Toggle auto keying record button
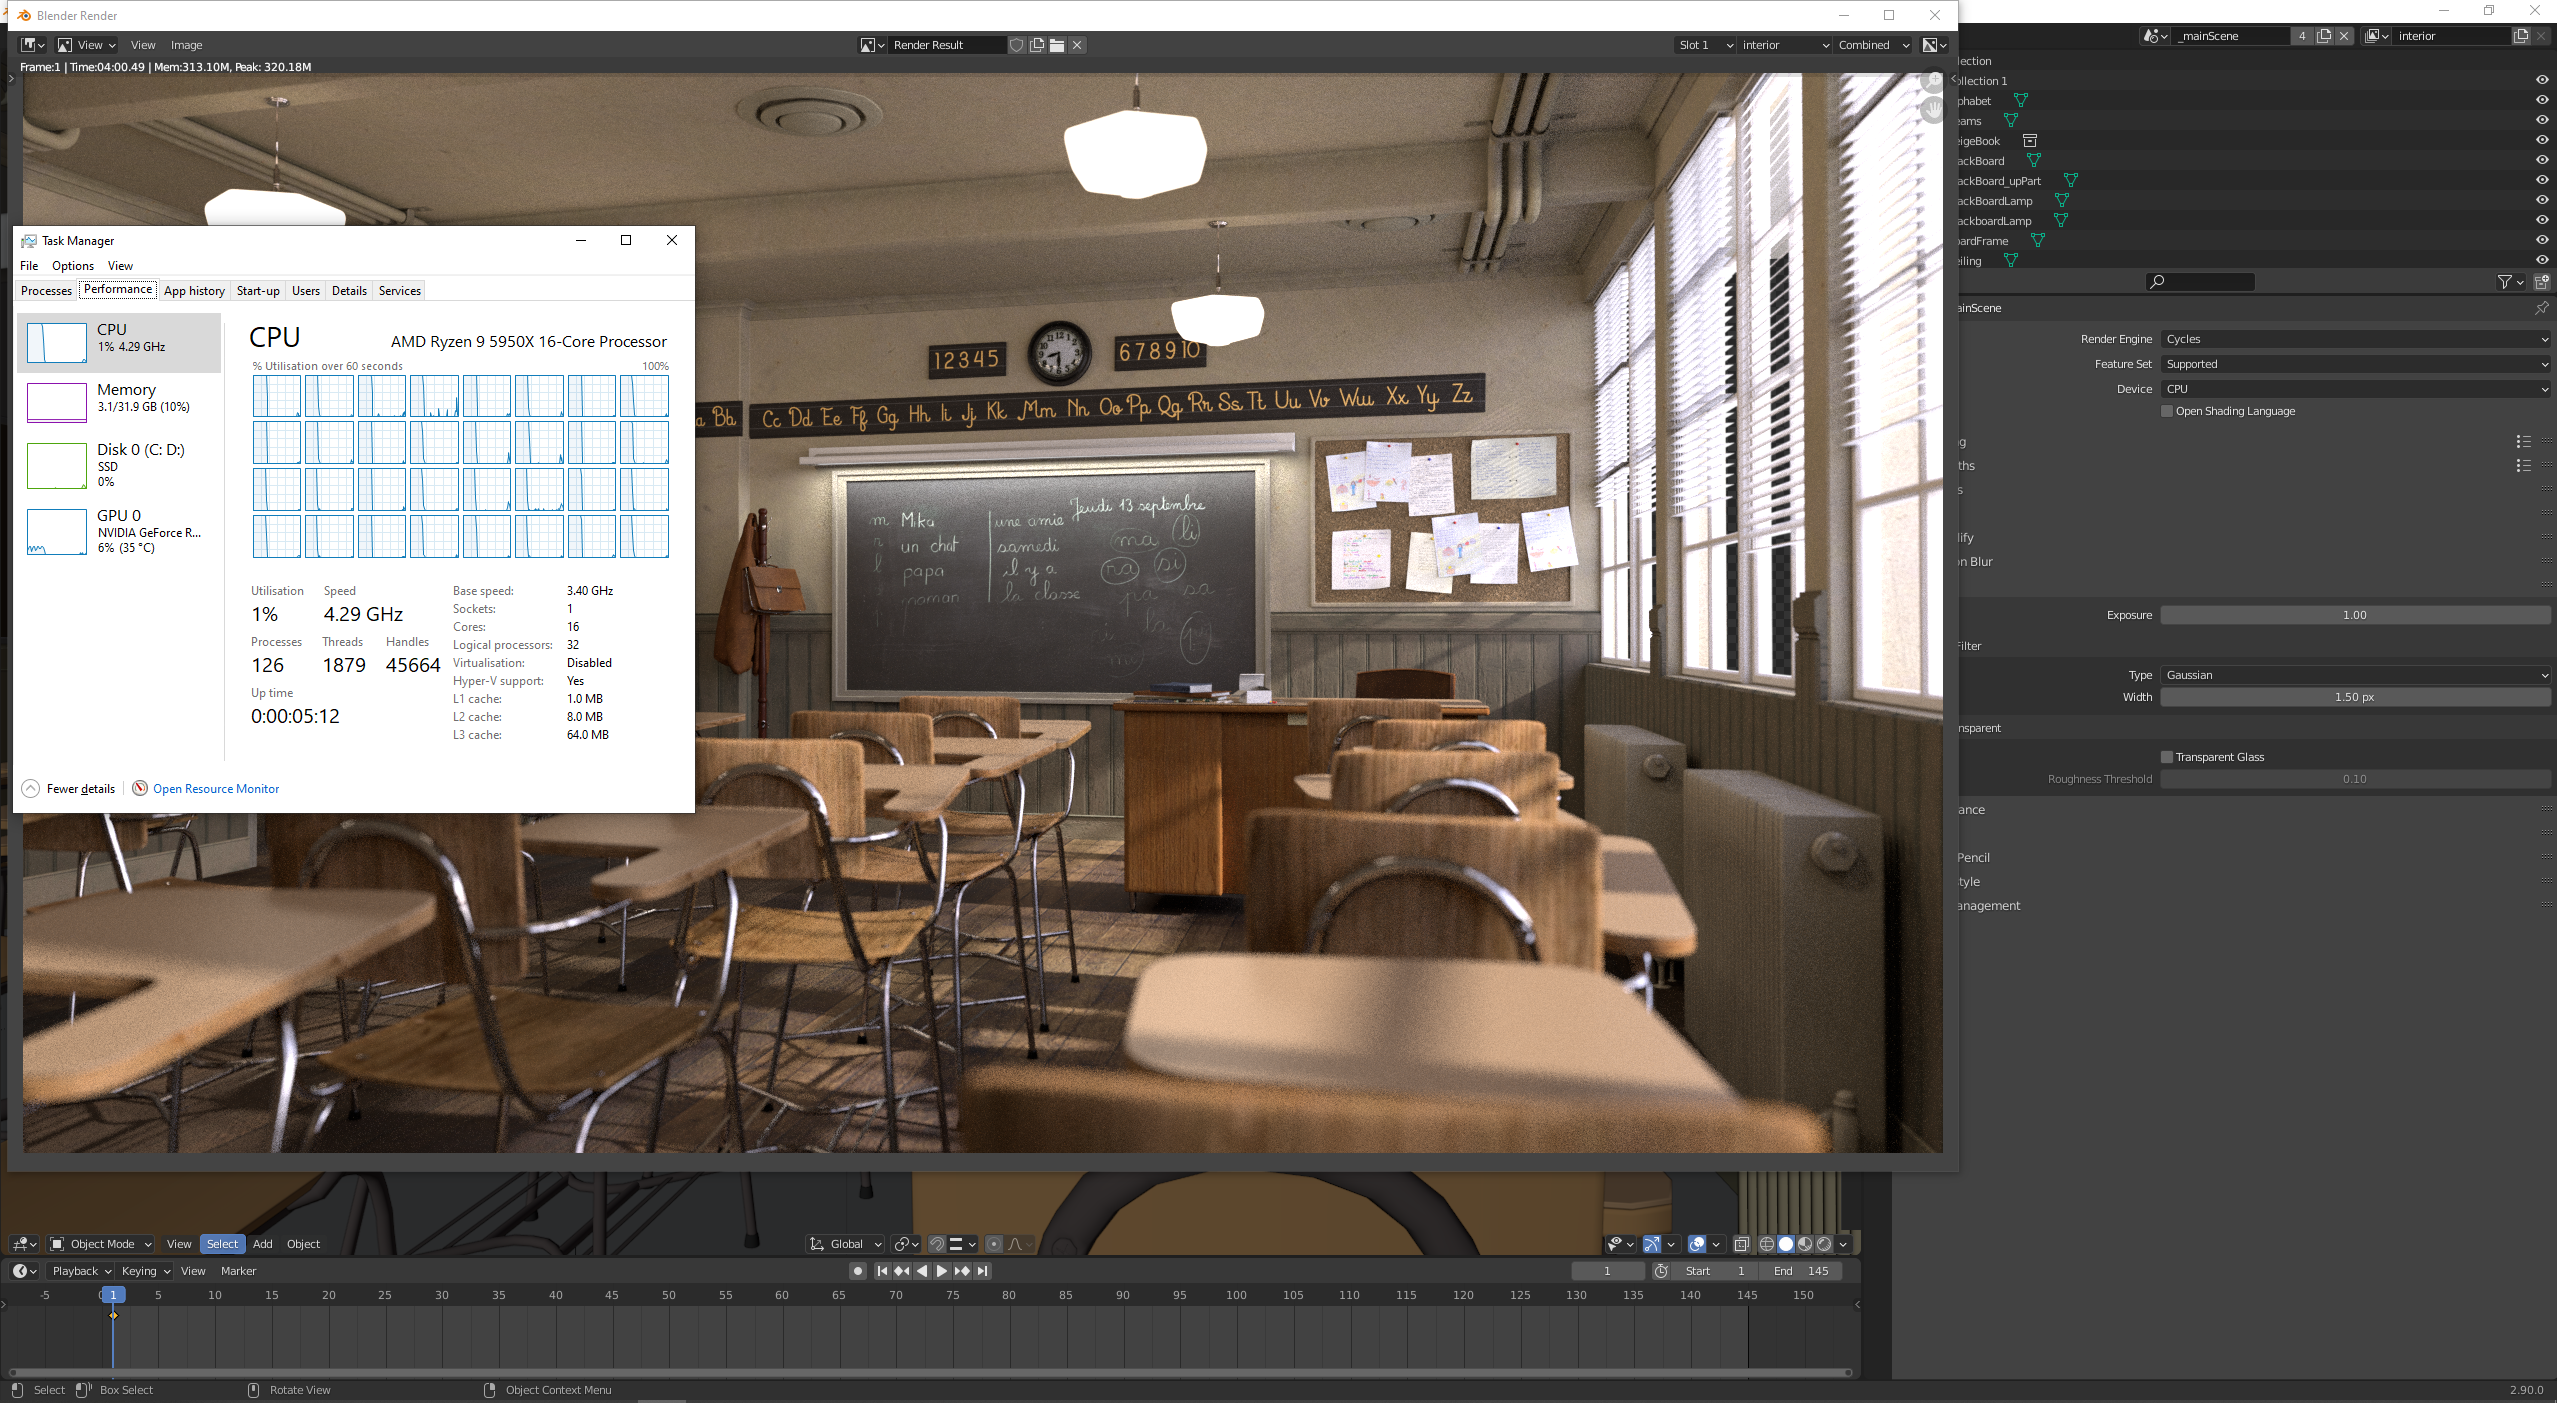 point(857,1271)
